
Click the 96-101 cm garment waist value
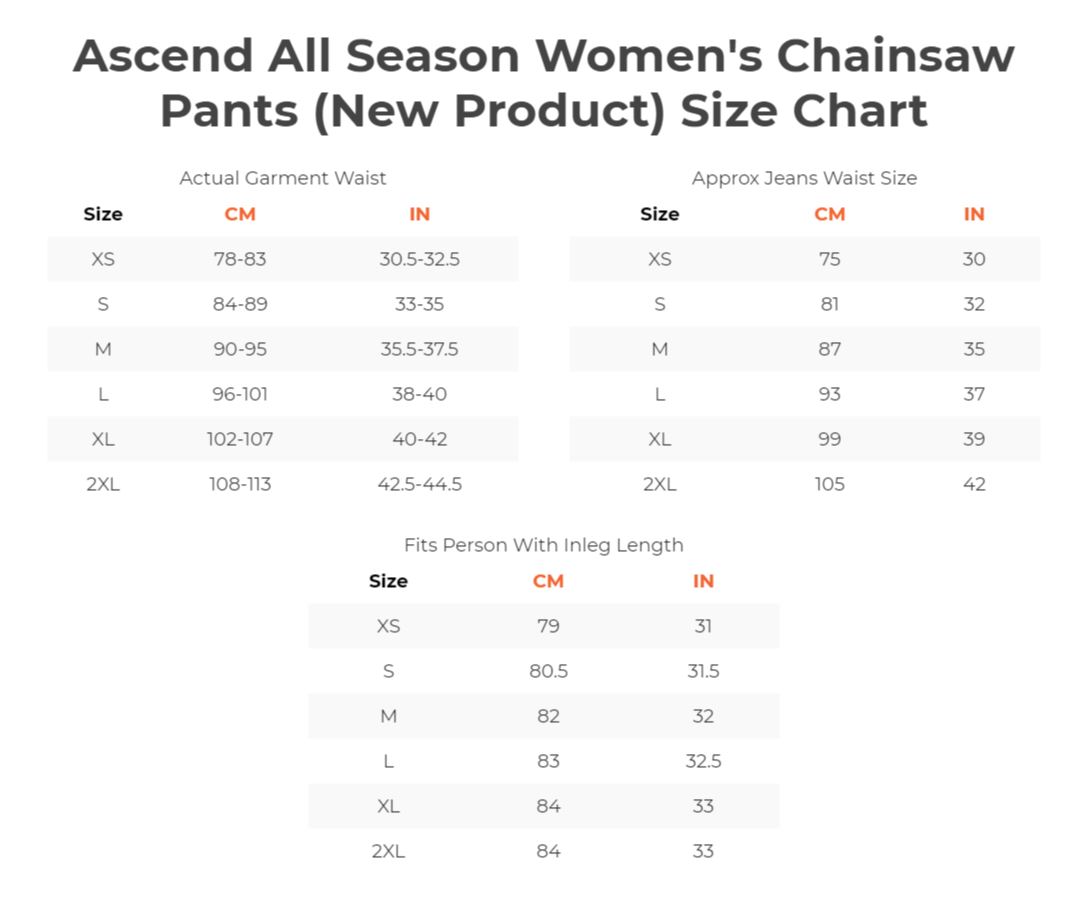tap(240, 394)
